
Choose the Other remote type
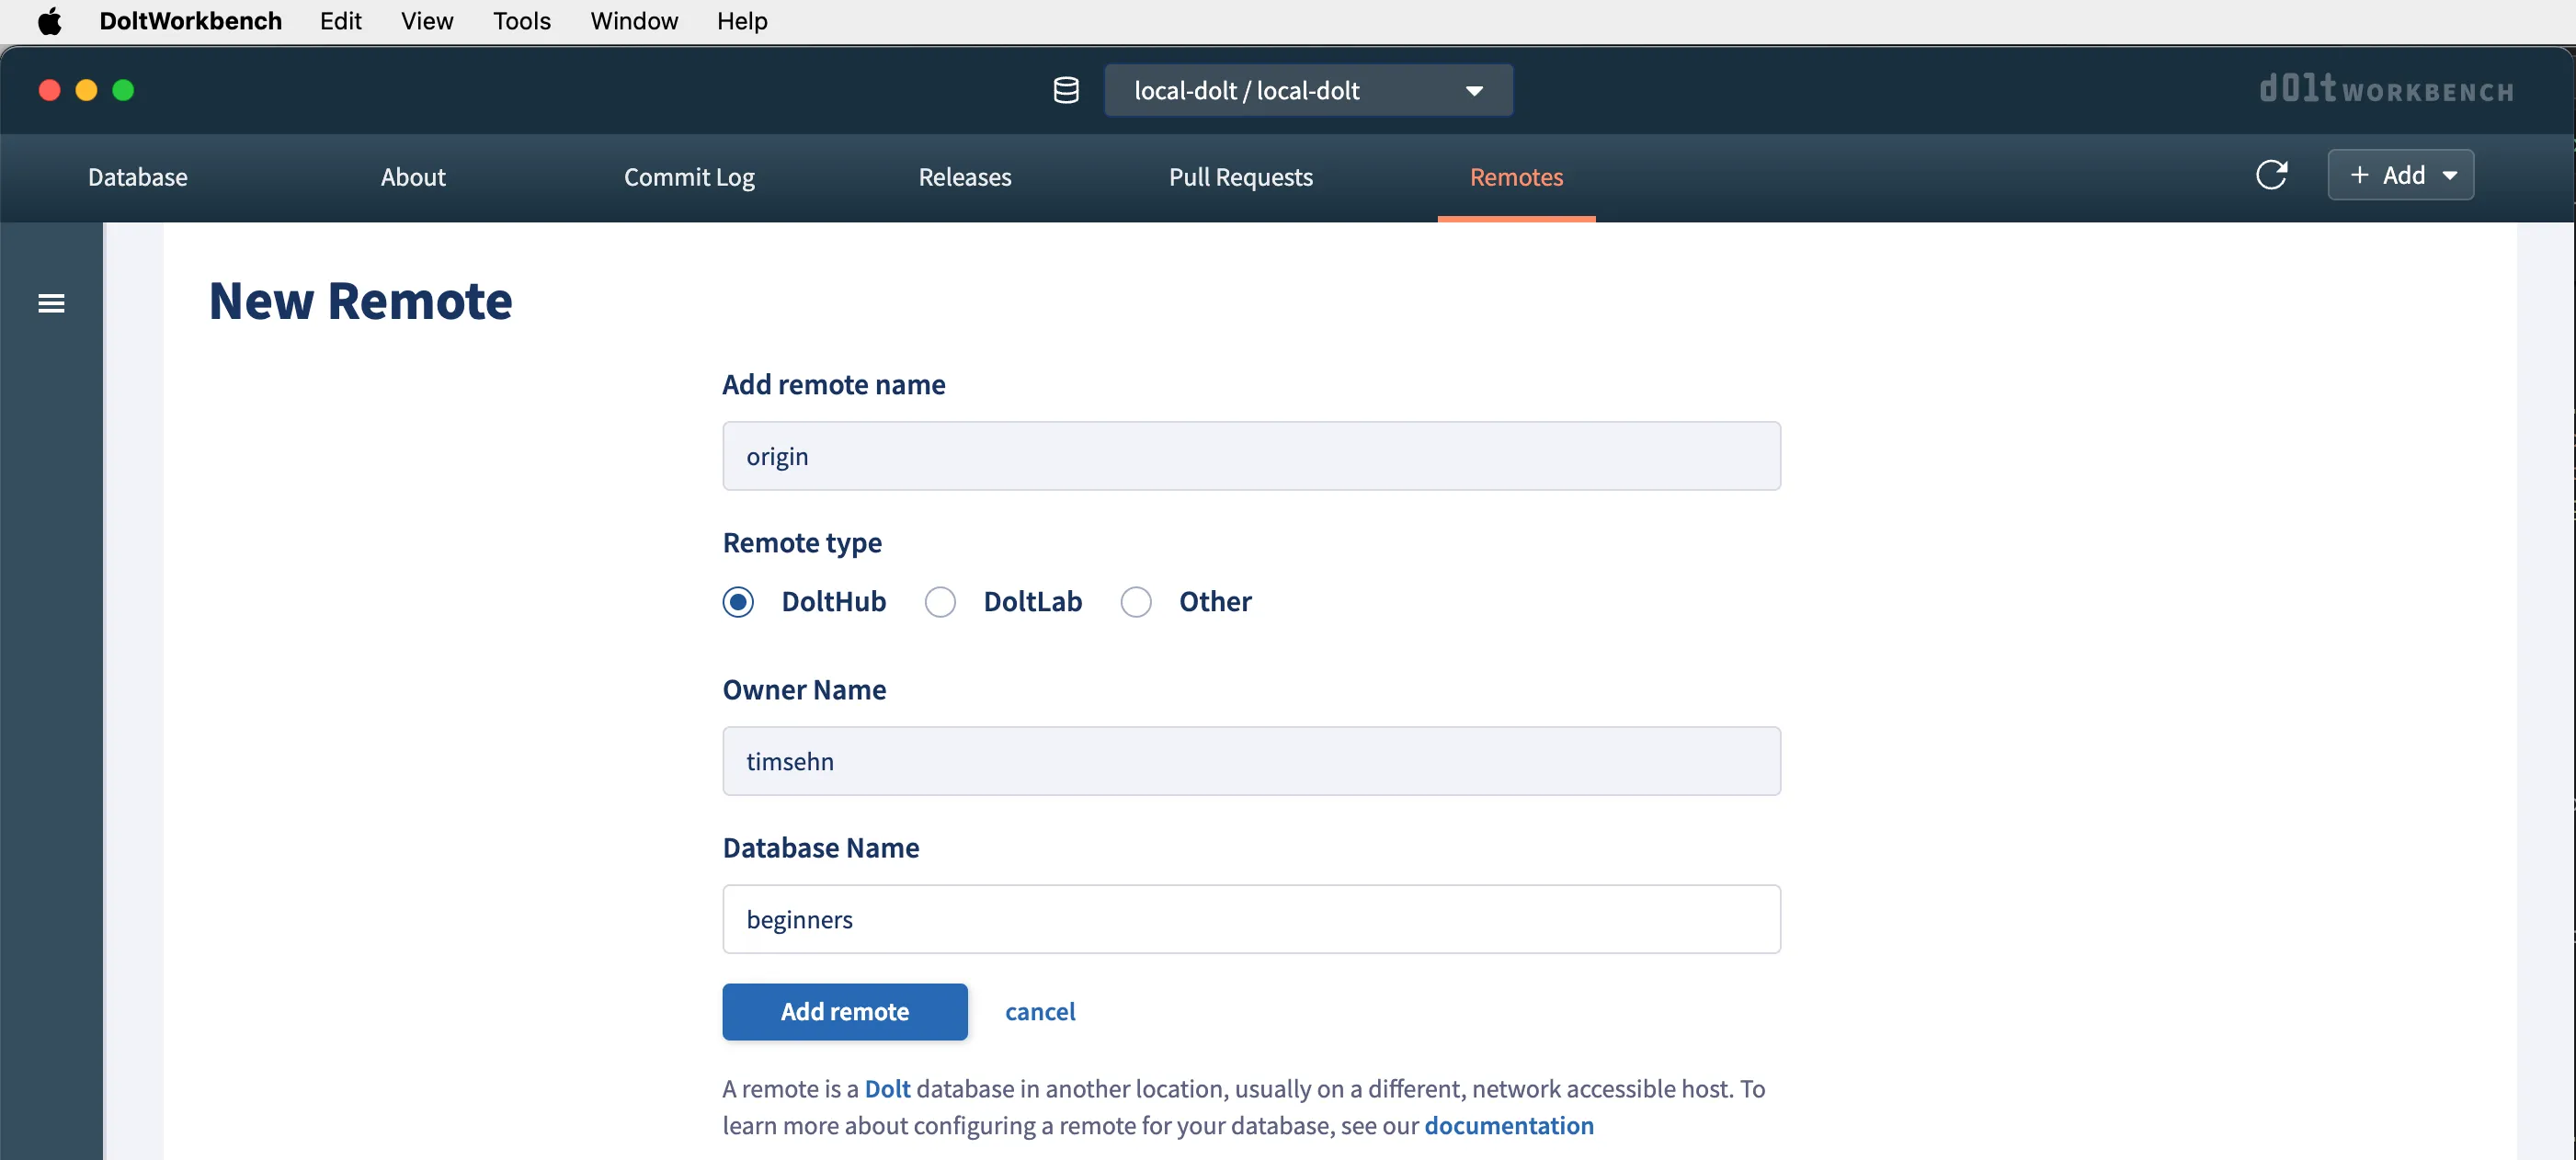pyautogui.click(x=1135, y=602)
